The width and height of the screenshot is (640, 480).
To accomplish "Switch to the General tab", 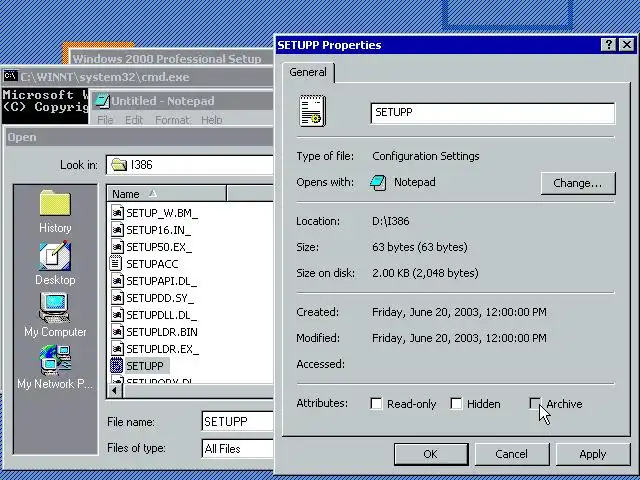I will point(308,72).
